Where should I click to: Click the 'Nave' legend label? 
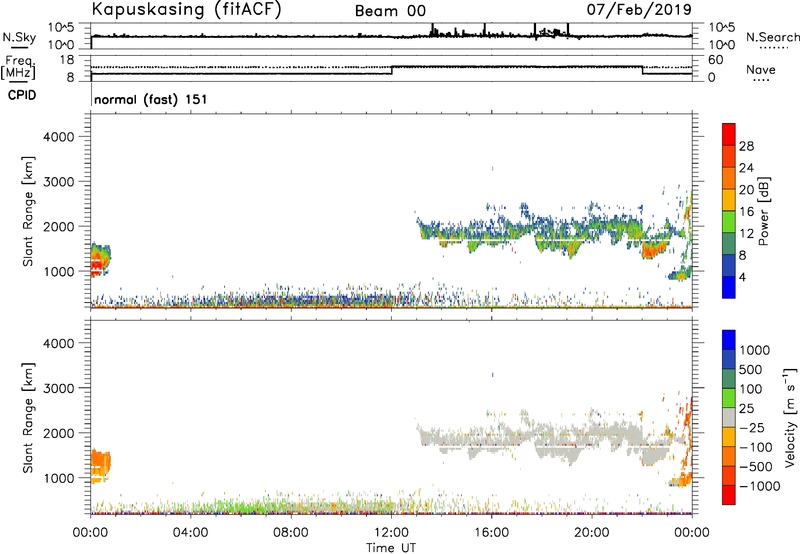click(761, 69)
